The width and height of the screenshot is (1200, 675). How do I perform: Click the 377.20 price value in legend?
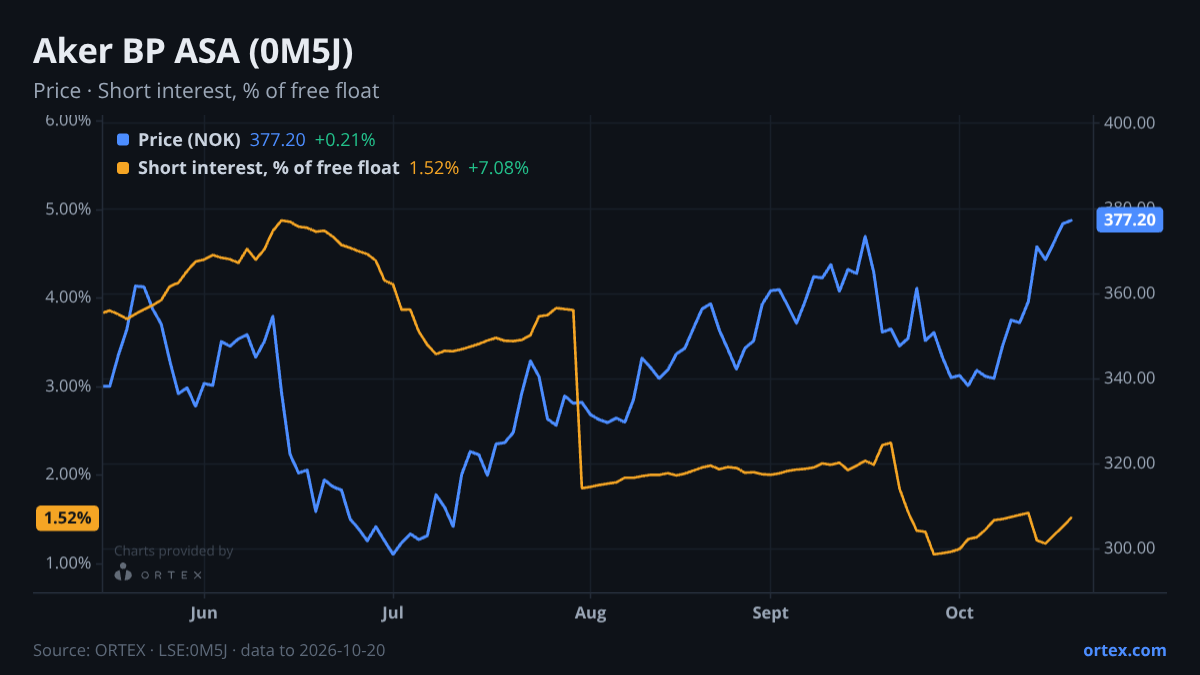coord(278,140)
